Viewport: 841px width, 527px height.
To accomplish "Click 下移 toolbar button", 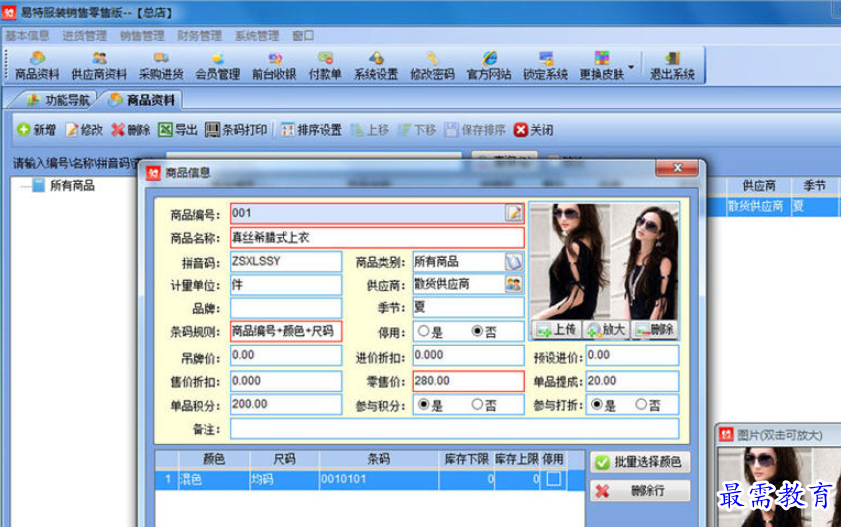I will point(417,130).
